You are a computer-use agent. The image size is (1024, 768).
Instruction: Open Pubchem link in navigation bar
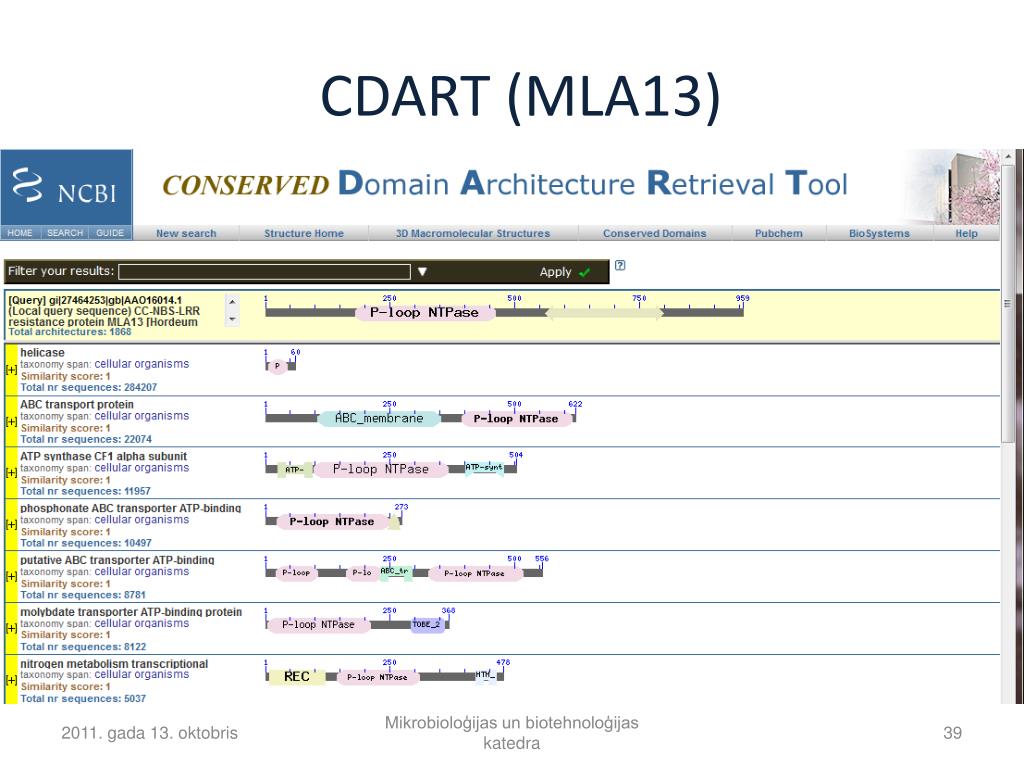[x=778, y=233]
